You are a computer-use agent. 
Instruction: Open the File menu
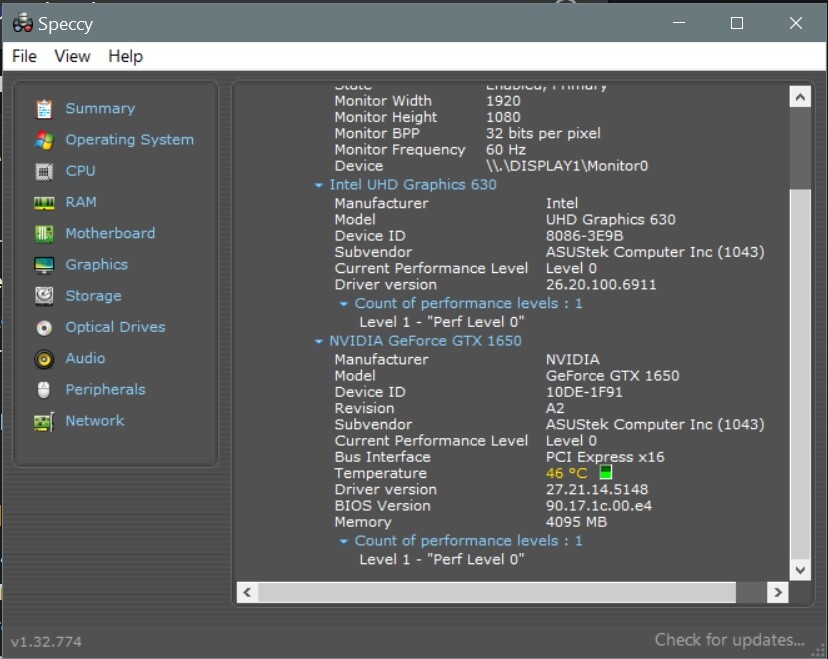point(24,56)
